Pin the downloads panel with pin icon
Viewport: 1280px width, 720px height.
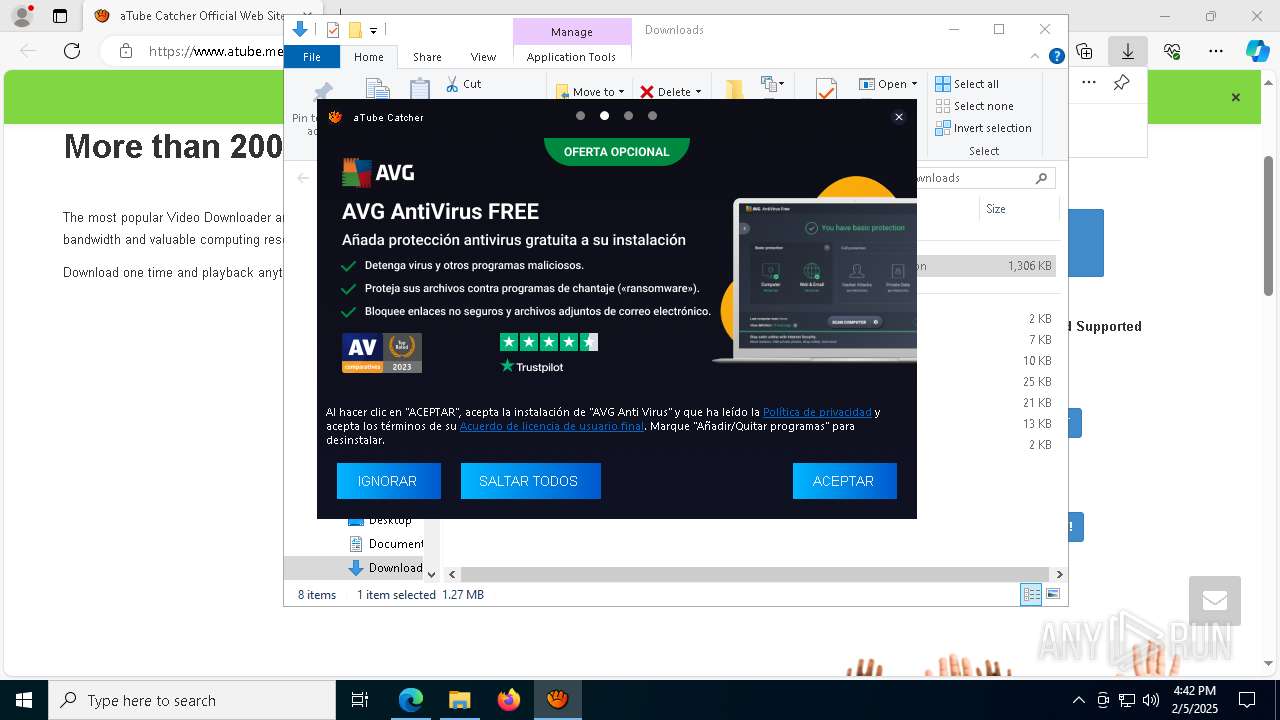tap(1122, 83)
